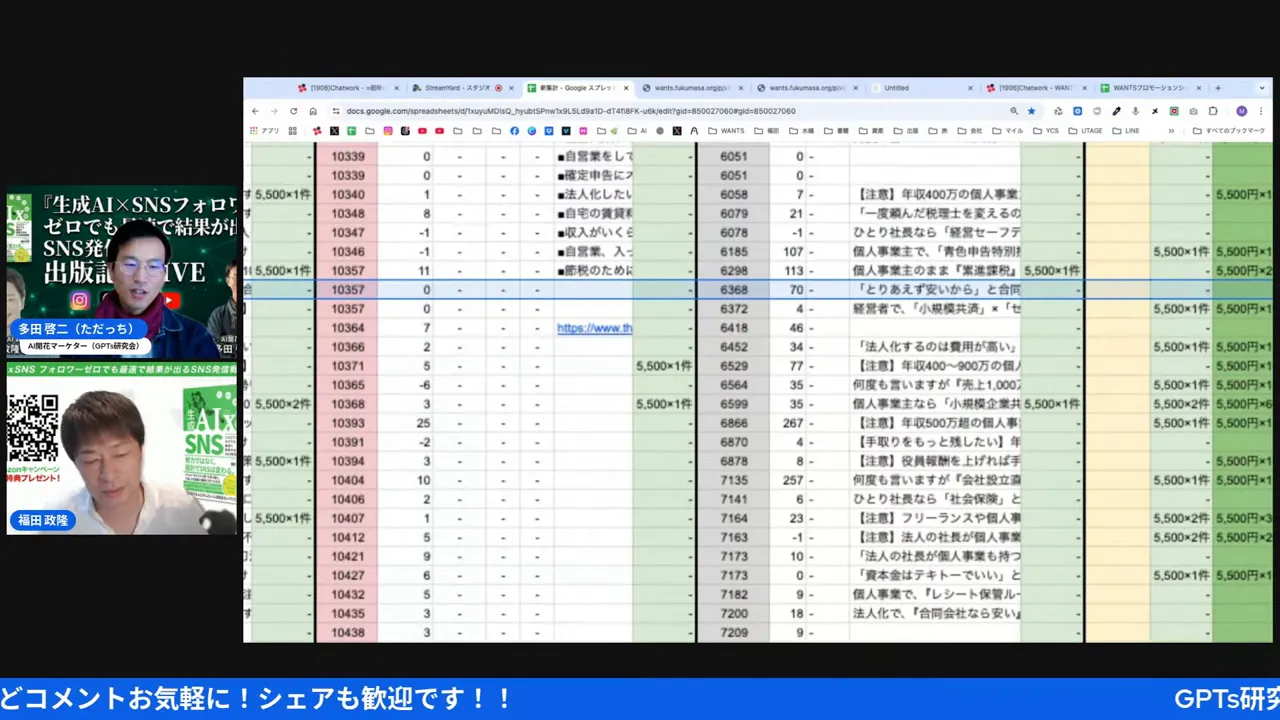Image resolution: width=1280 pixels, height=720 pixels.
Task: Click the アプリ launcher on the bookmarks bar
Action: click(265, 130)
